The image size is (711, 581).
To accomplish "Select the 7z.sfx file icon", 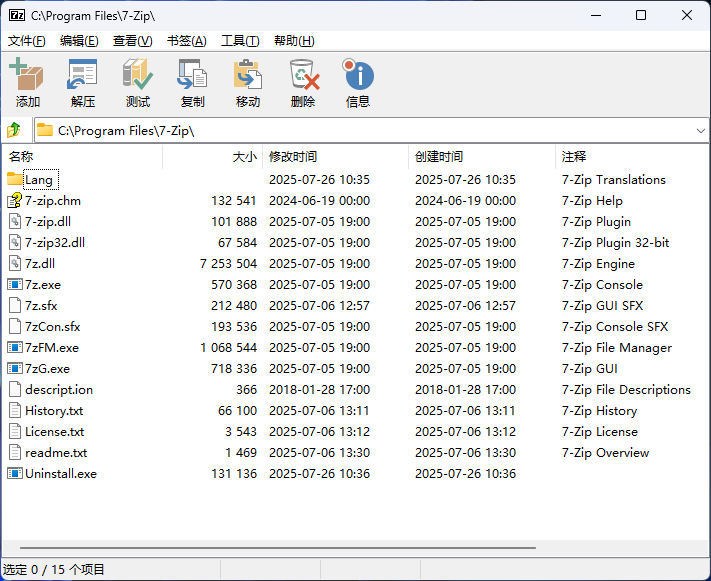I will (x=15, y=305).
